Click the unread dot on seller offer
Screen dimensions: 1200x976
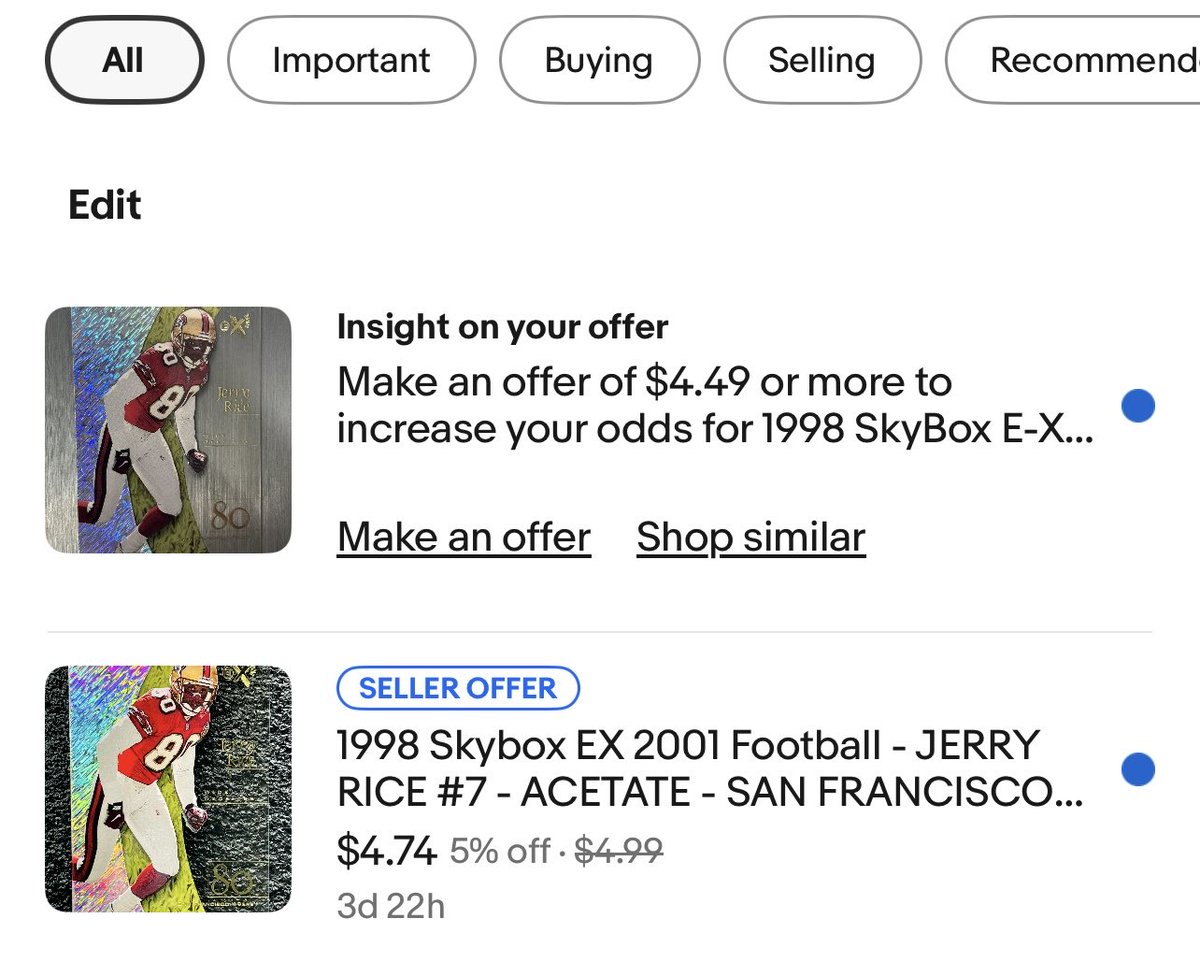tap(1138, 770)
